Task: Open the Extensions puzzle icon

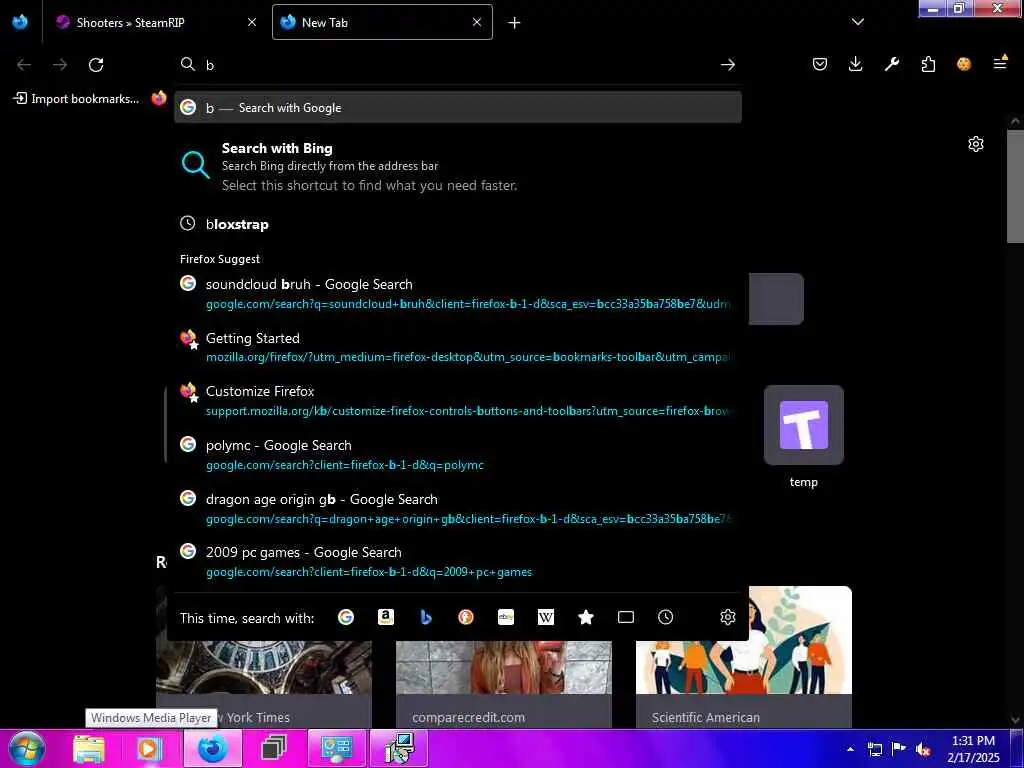Action: pyautogui.click(x=928, y=64)
